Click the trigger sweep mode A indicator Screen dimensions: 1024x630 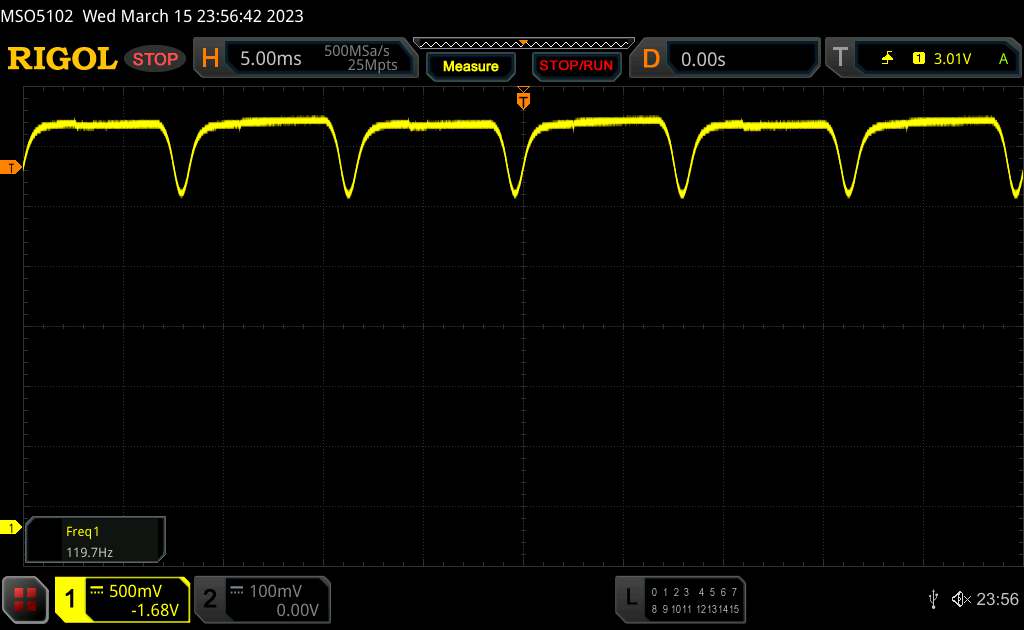coord(1004,59)
